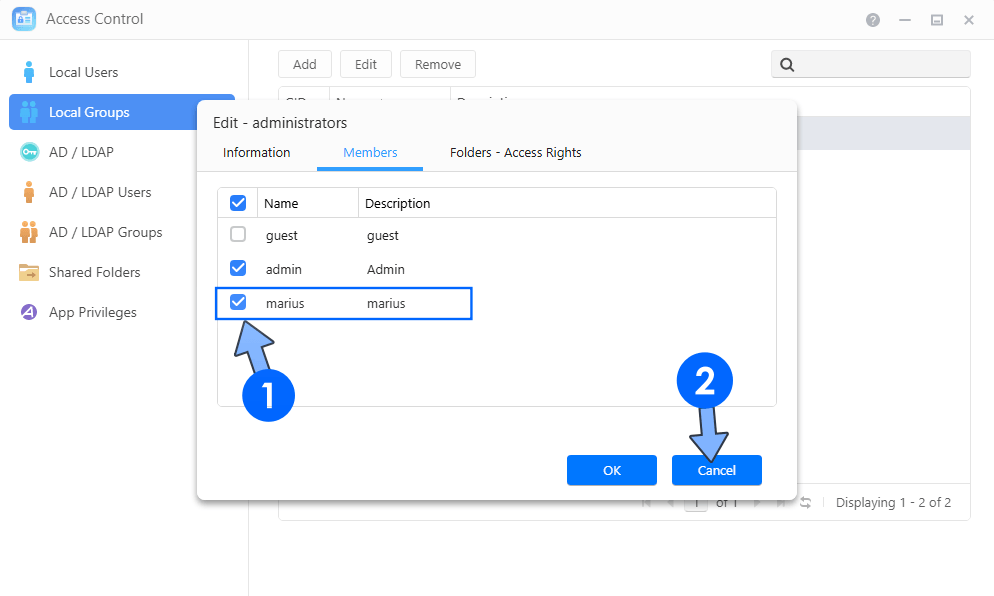994x596 pixels.
Task: Open AD / LDAP Groups icon
Action: [x=29, y=232]
